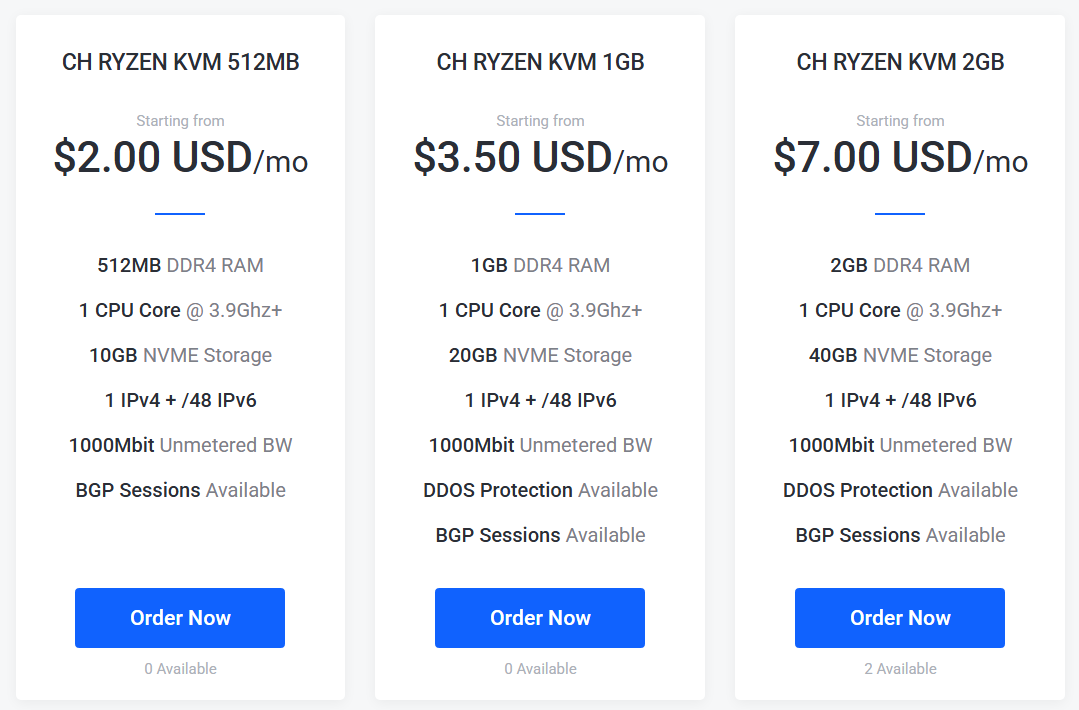Click the 2 Available stock label
This screenshot has width=1079, height=710.
(x=900, y=668)
